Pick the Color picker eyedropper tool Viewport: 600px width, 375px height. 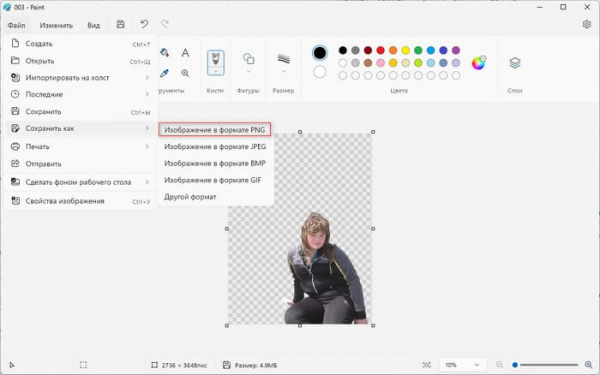[165, 73]
